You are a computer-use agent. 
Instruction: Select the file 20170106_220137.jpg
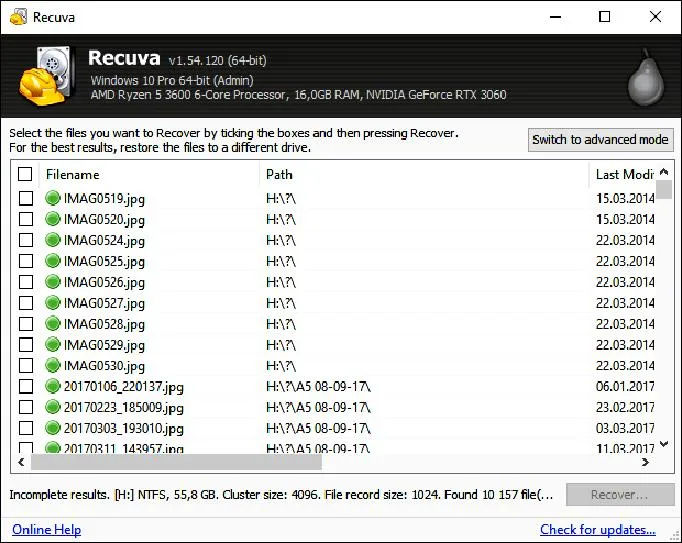[124, 386]
